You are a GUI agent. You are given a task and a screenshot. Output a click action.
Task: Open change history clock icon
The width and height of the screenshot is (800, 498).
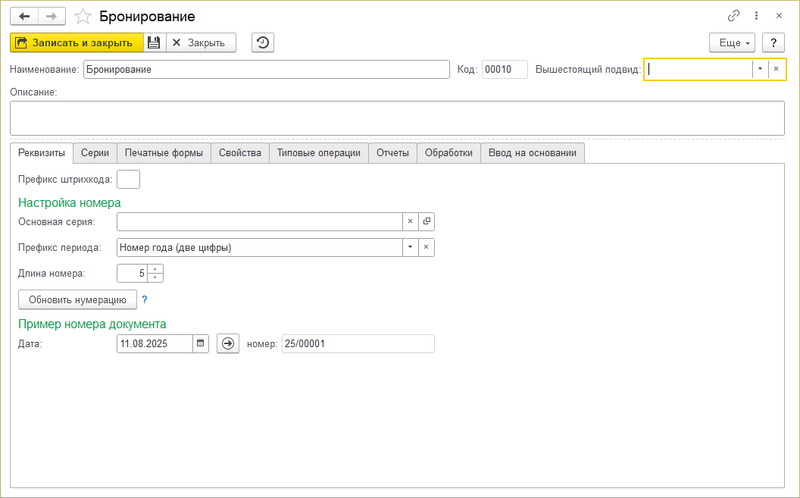(263, 43)
